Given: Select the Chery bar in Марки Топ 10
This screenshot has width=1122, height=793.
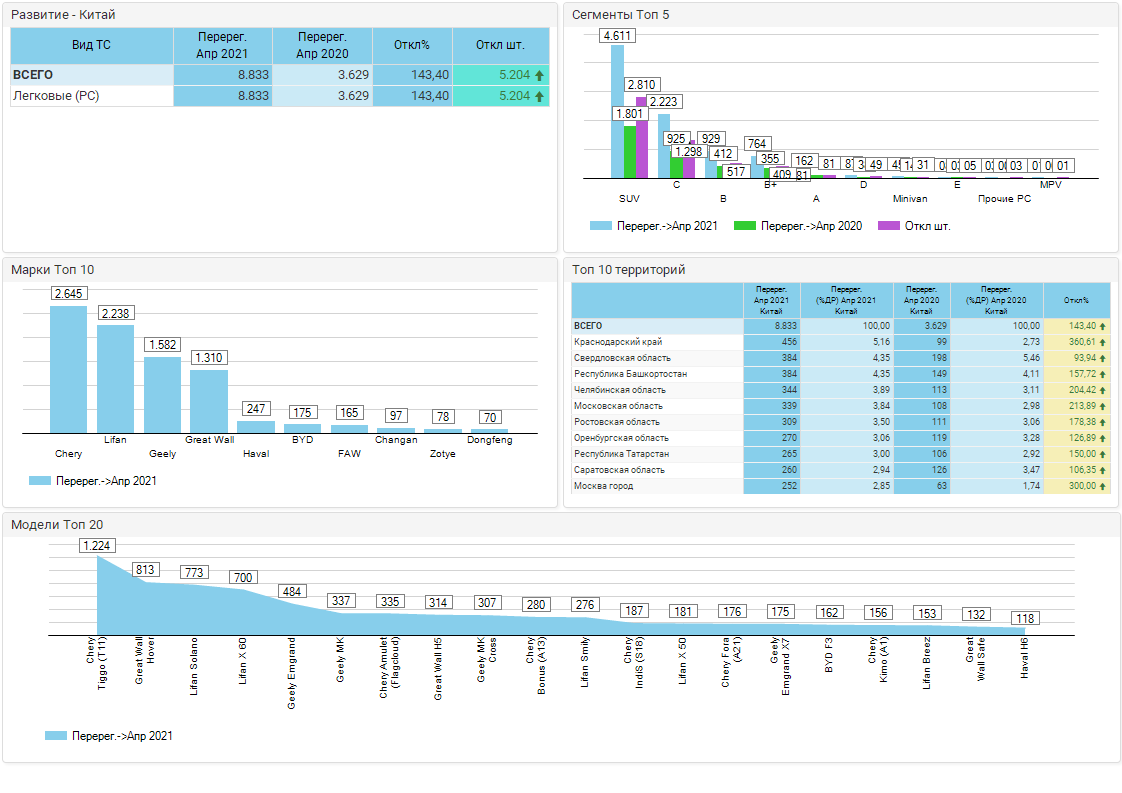Looking at the screenshot, I should [69, 369].
